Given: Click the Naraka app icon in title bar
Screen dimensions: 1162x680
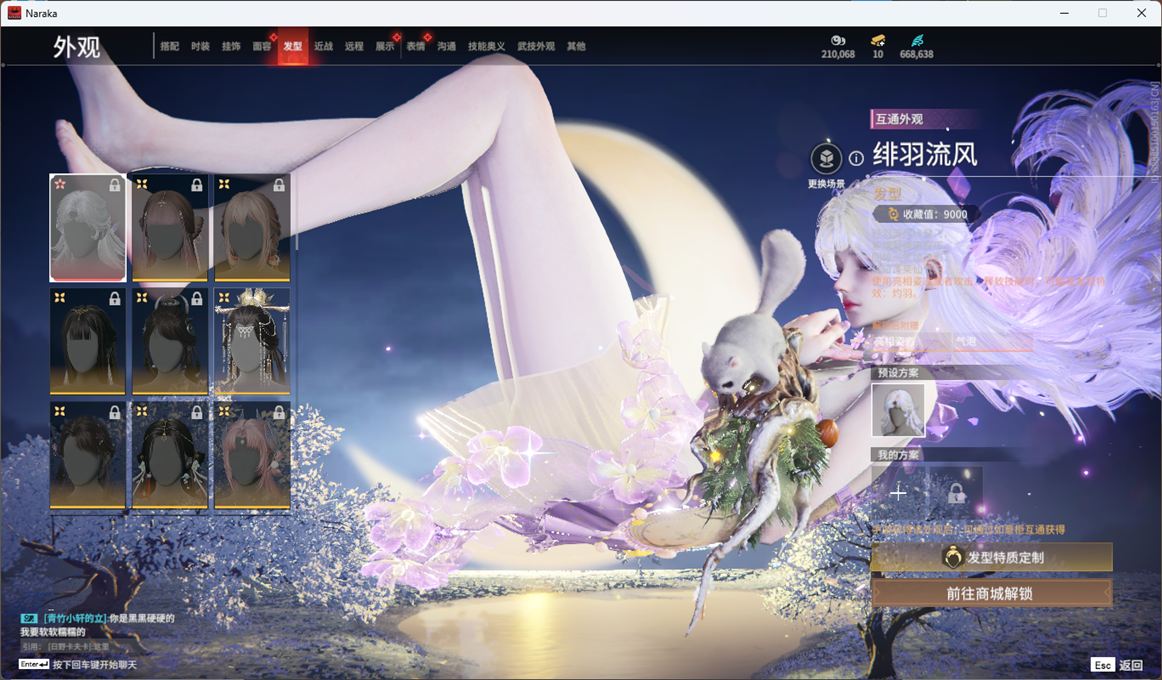Looking at the screenshot, I should point(14,13).
